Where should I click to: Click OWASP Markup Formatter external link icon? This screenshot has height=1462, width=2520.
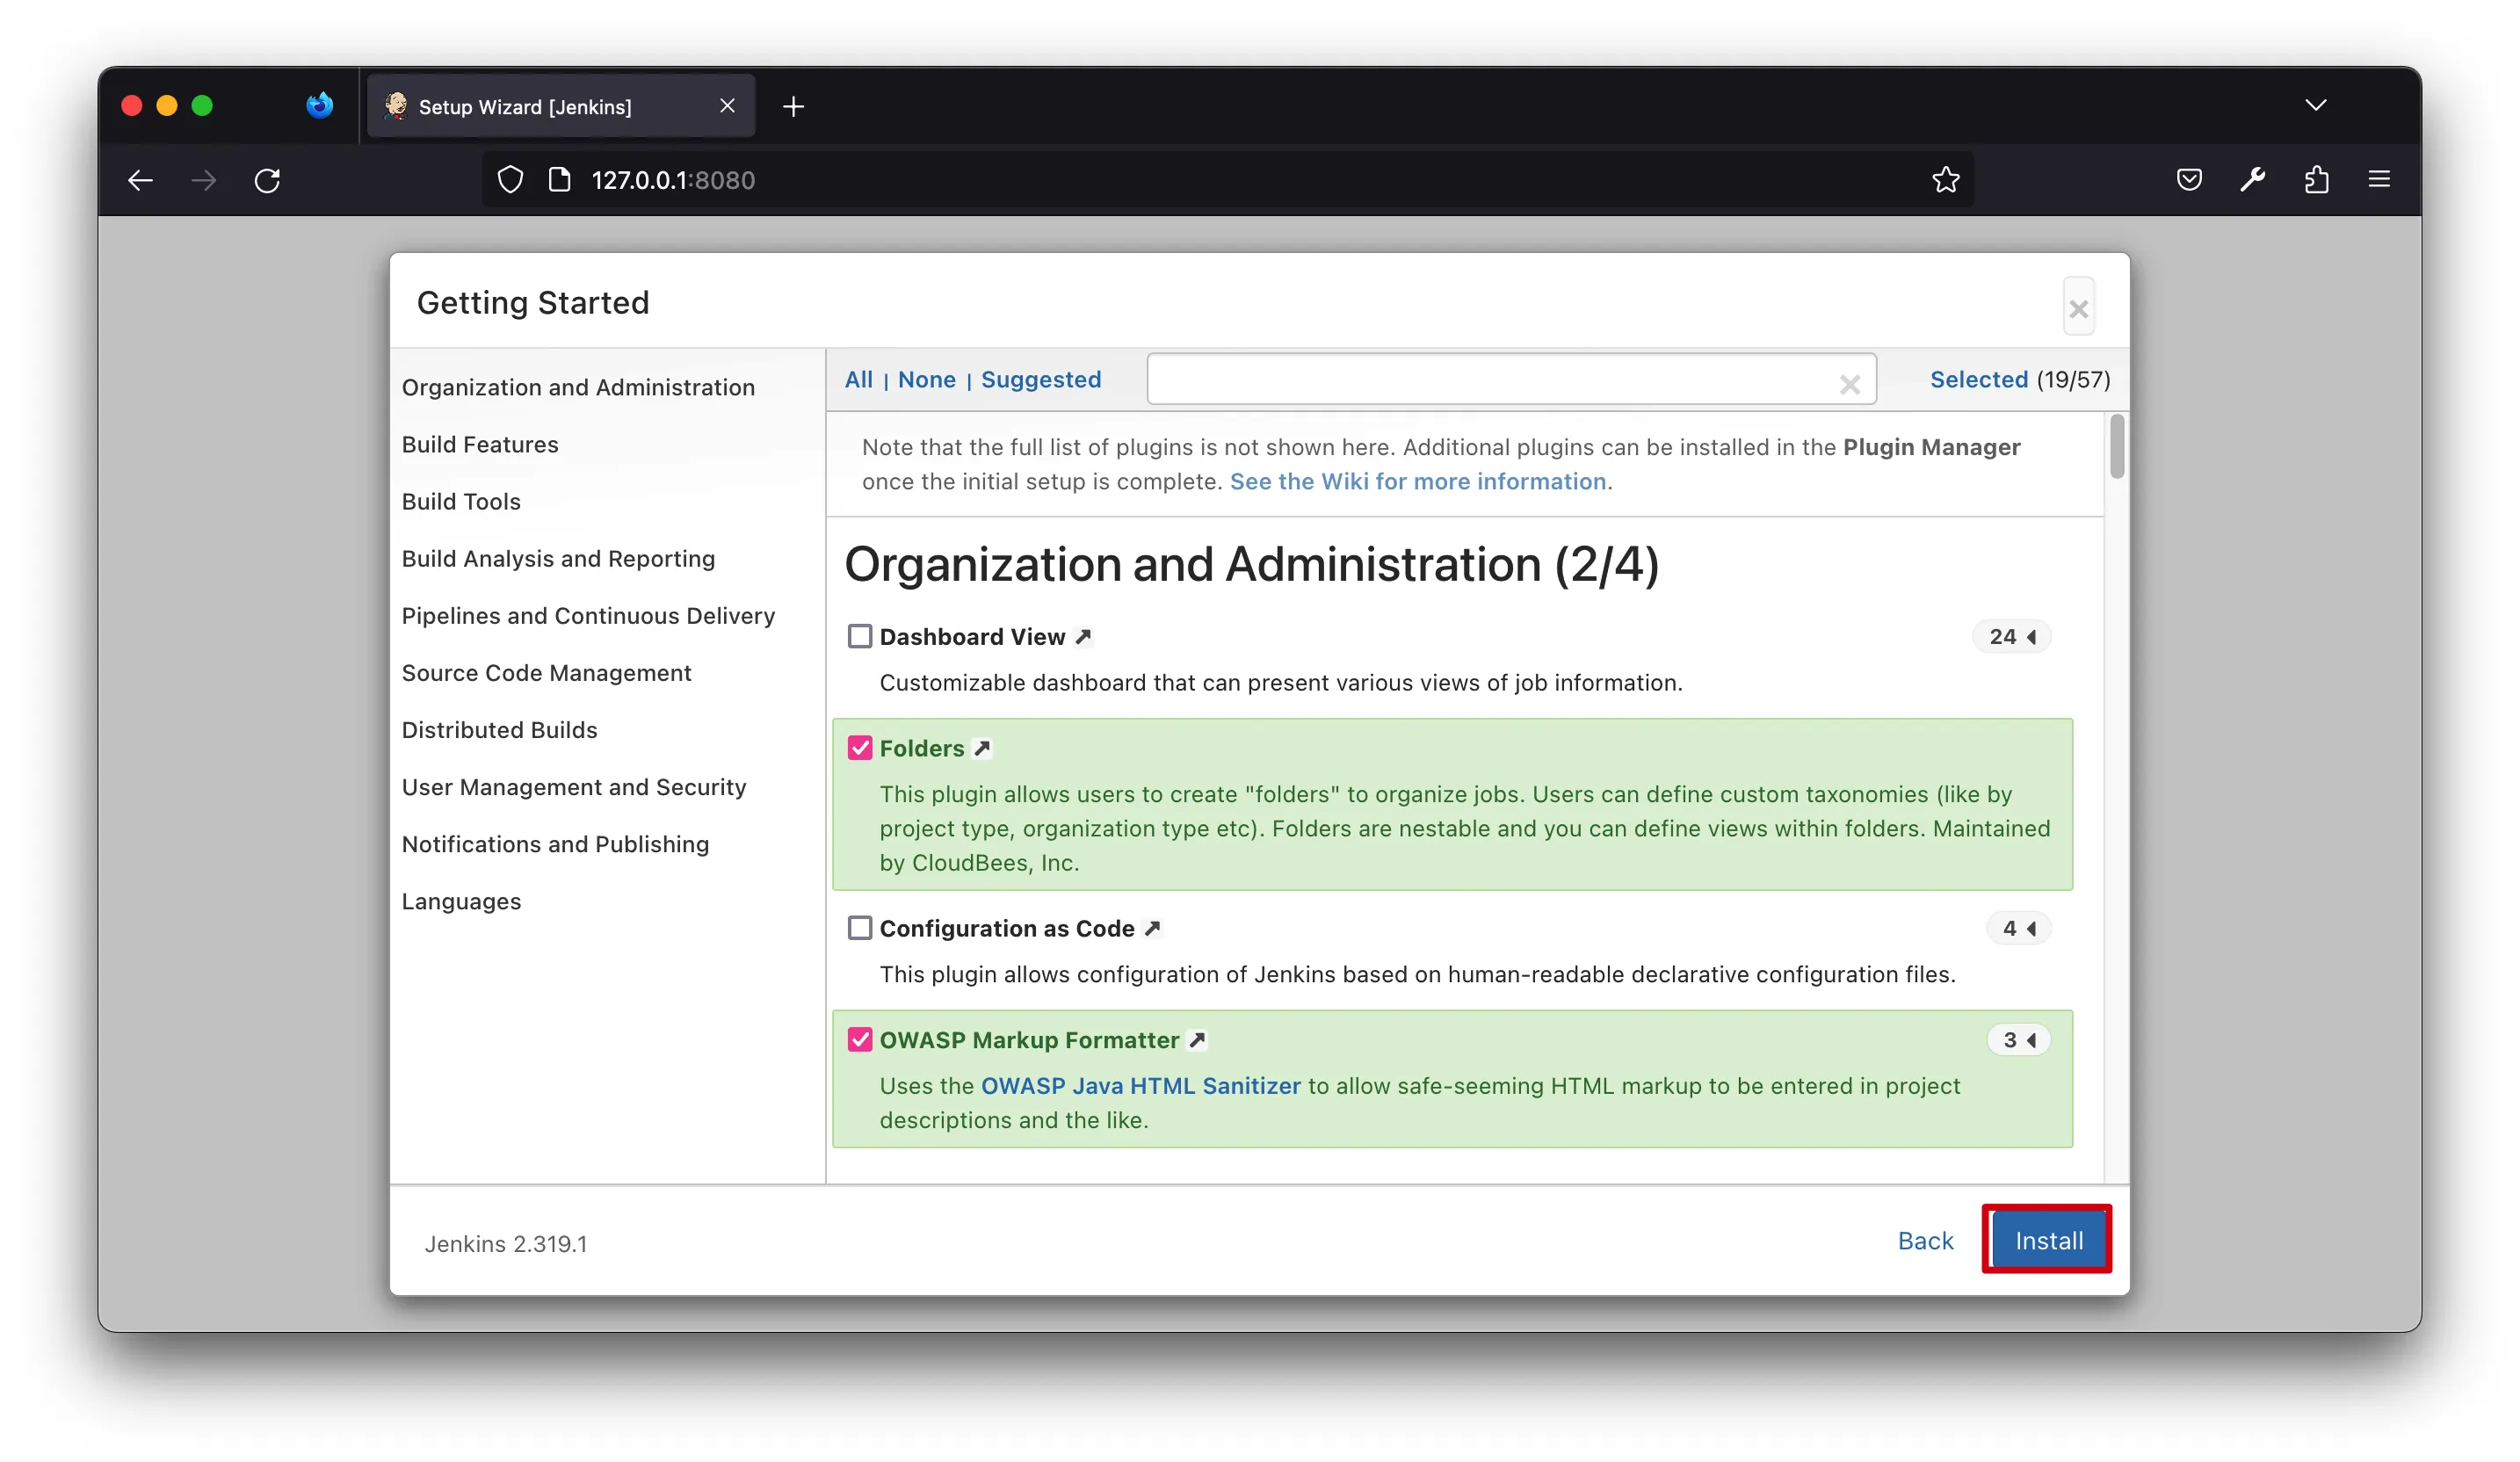coord(1196,1041)
